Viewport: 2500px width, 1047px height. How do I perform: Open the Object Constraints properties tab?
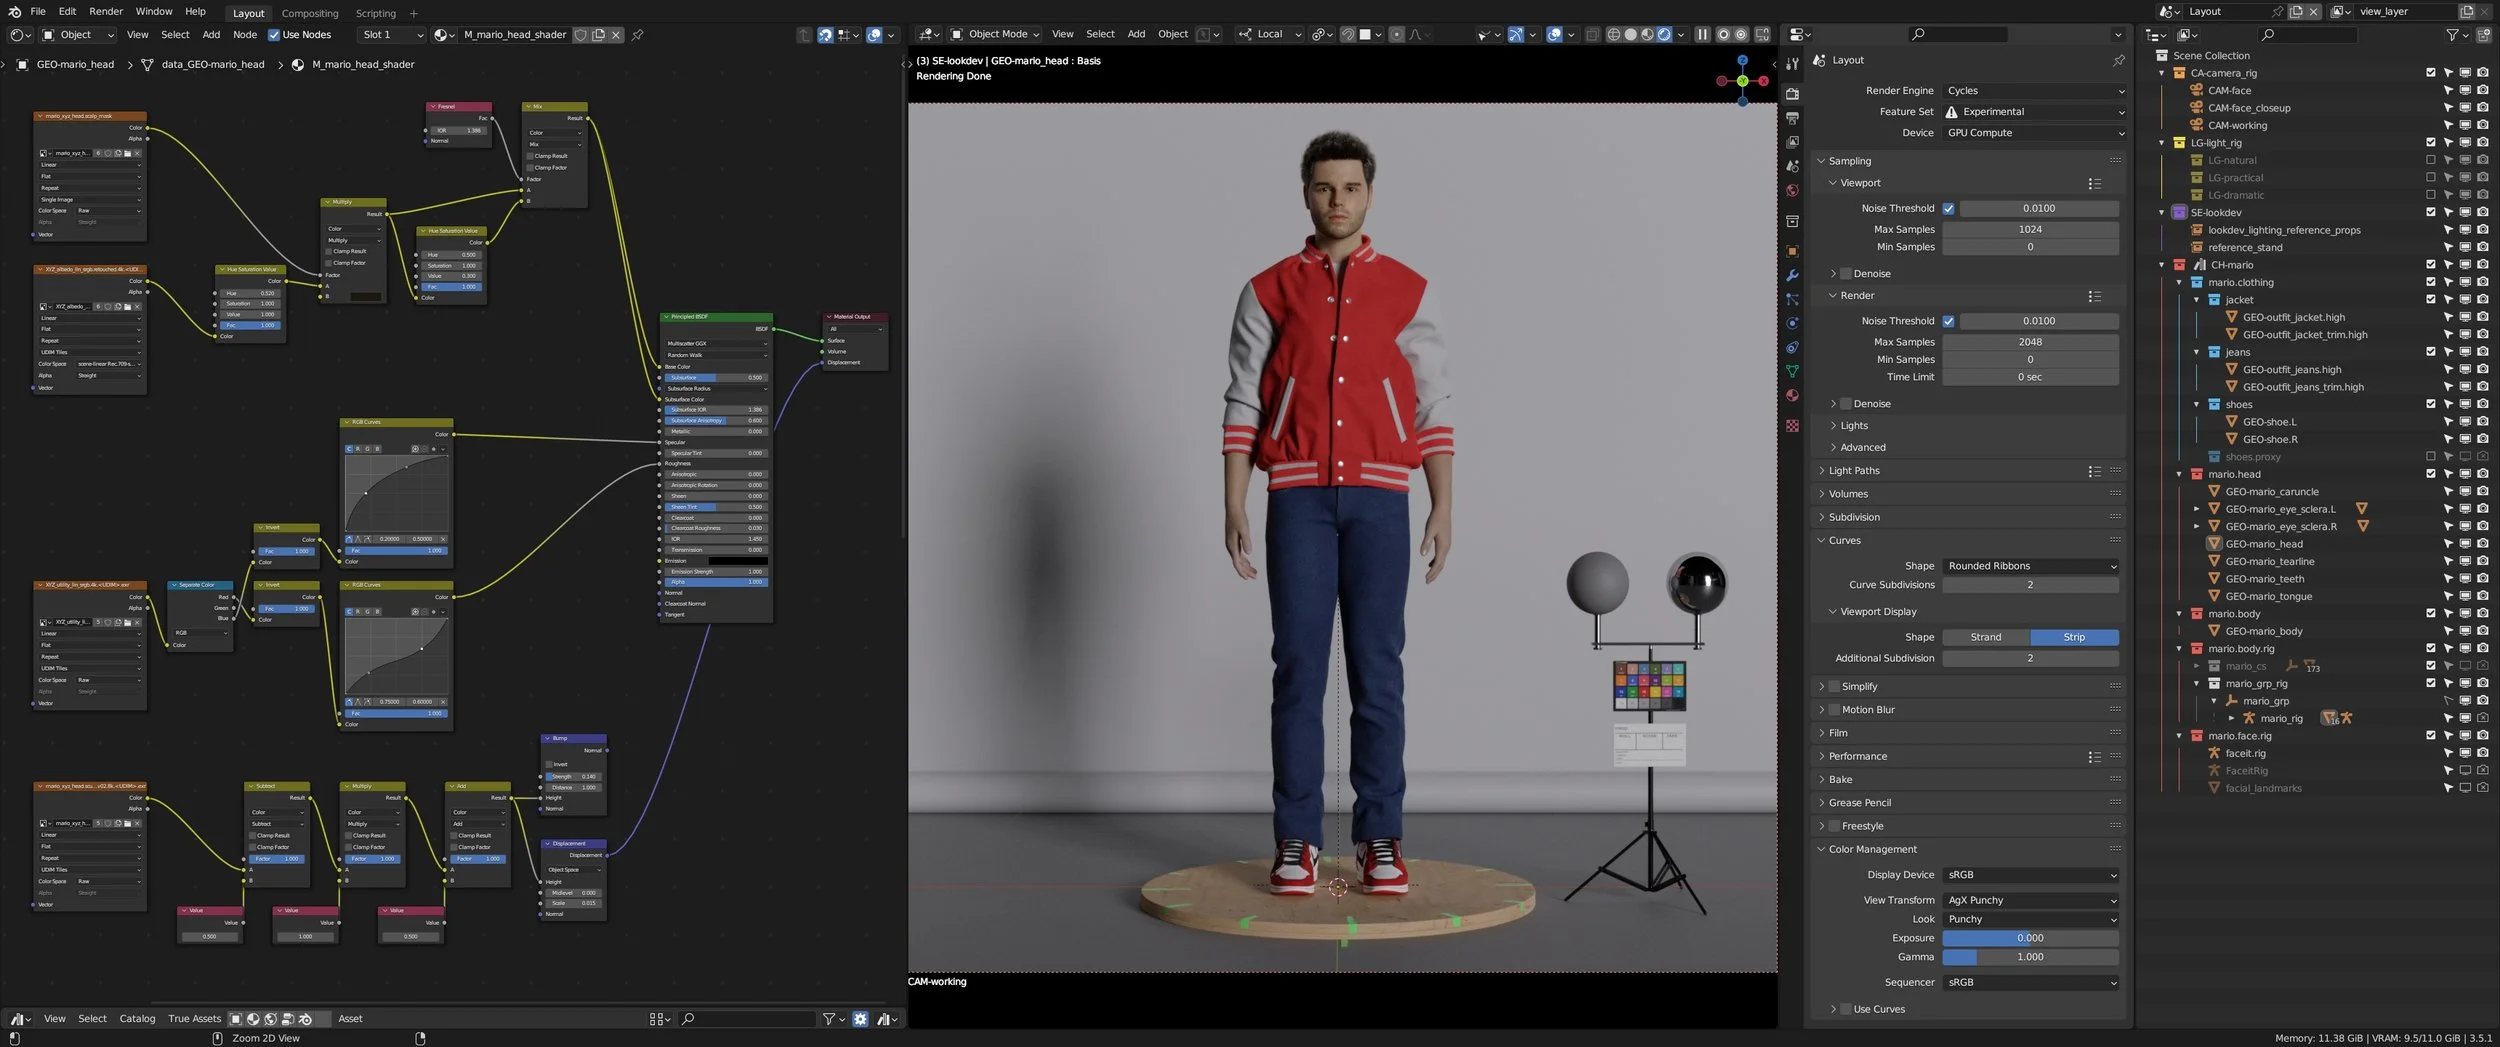(1792, 347)
